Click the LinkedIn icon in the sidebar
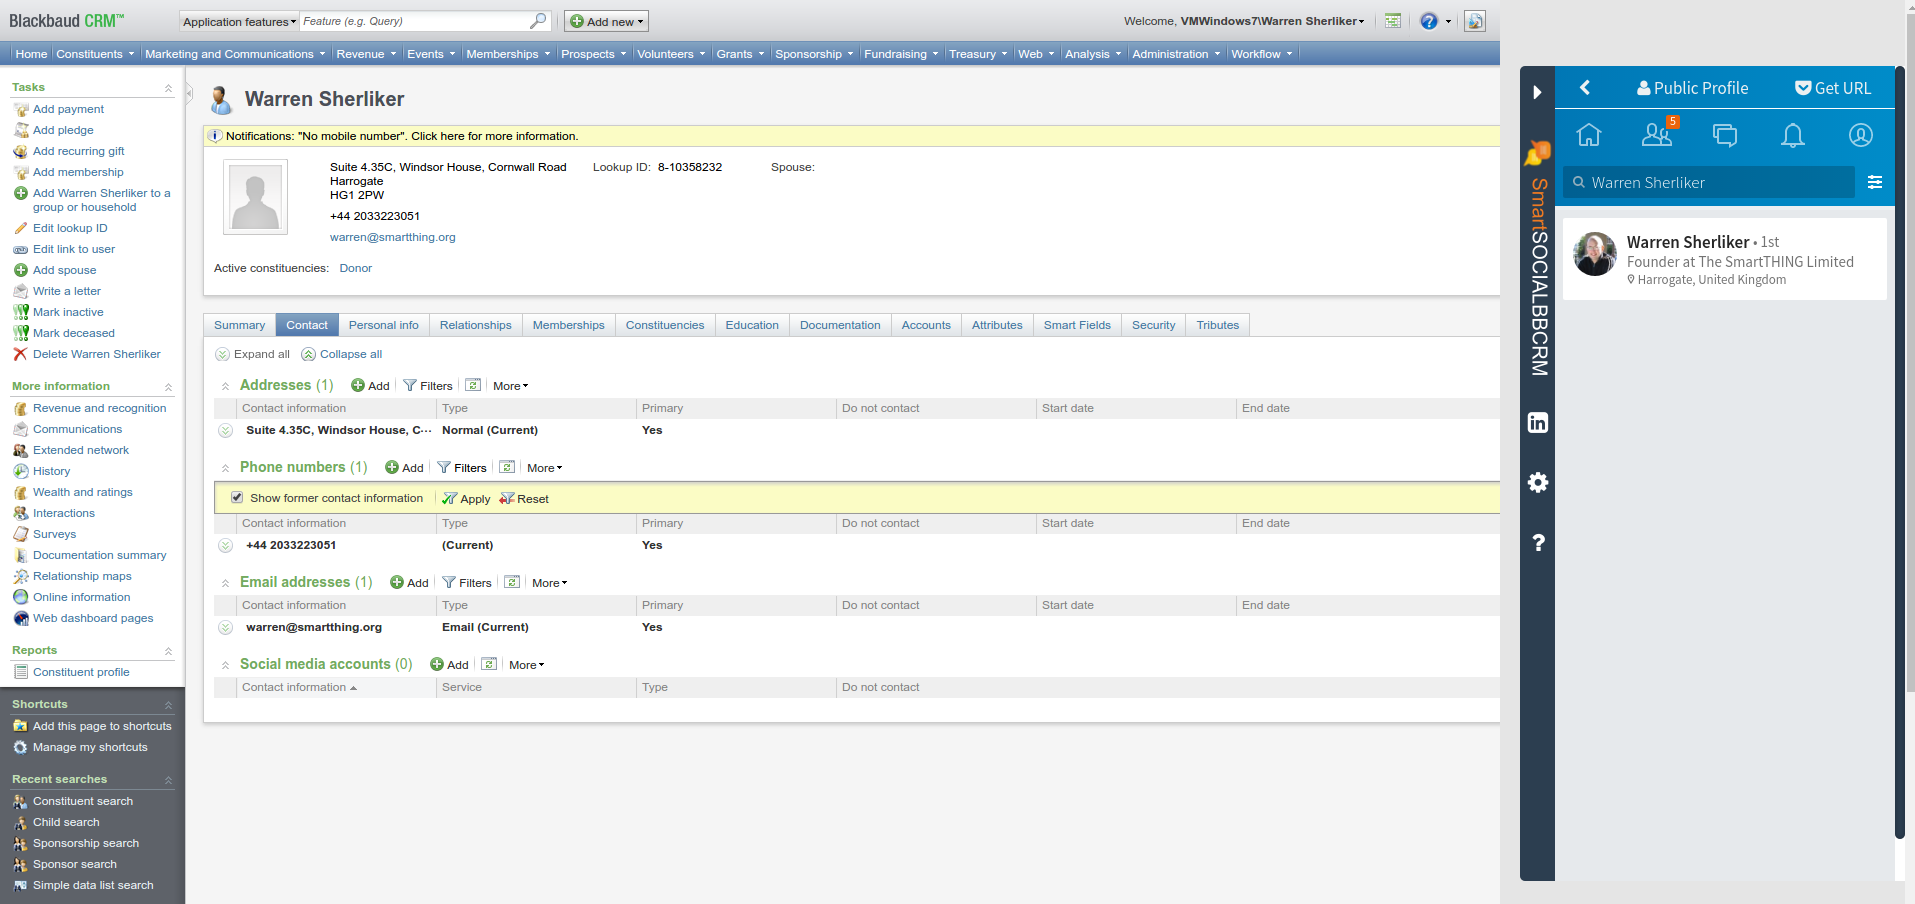Image resolution: width=1915 pixels, height=904 pixels. click(x=1538, y=423)
